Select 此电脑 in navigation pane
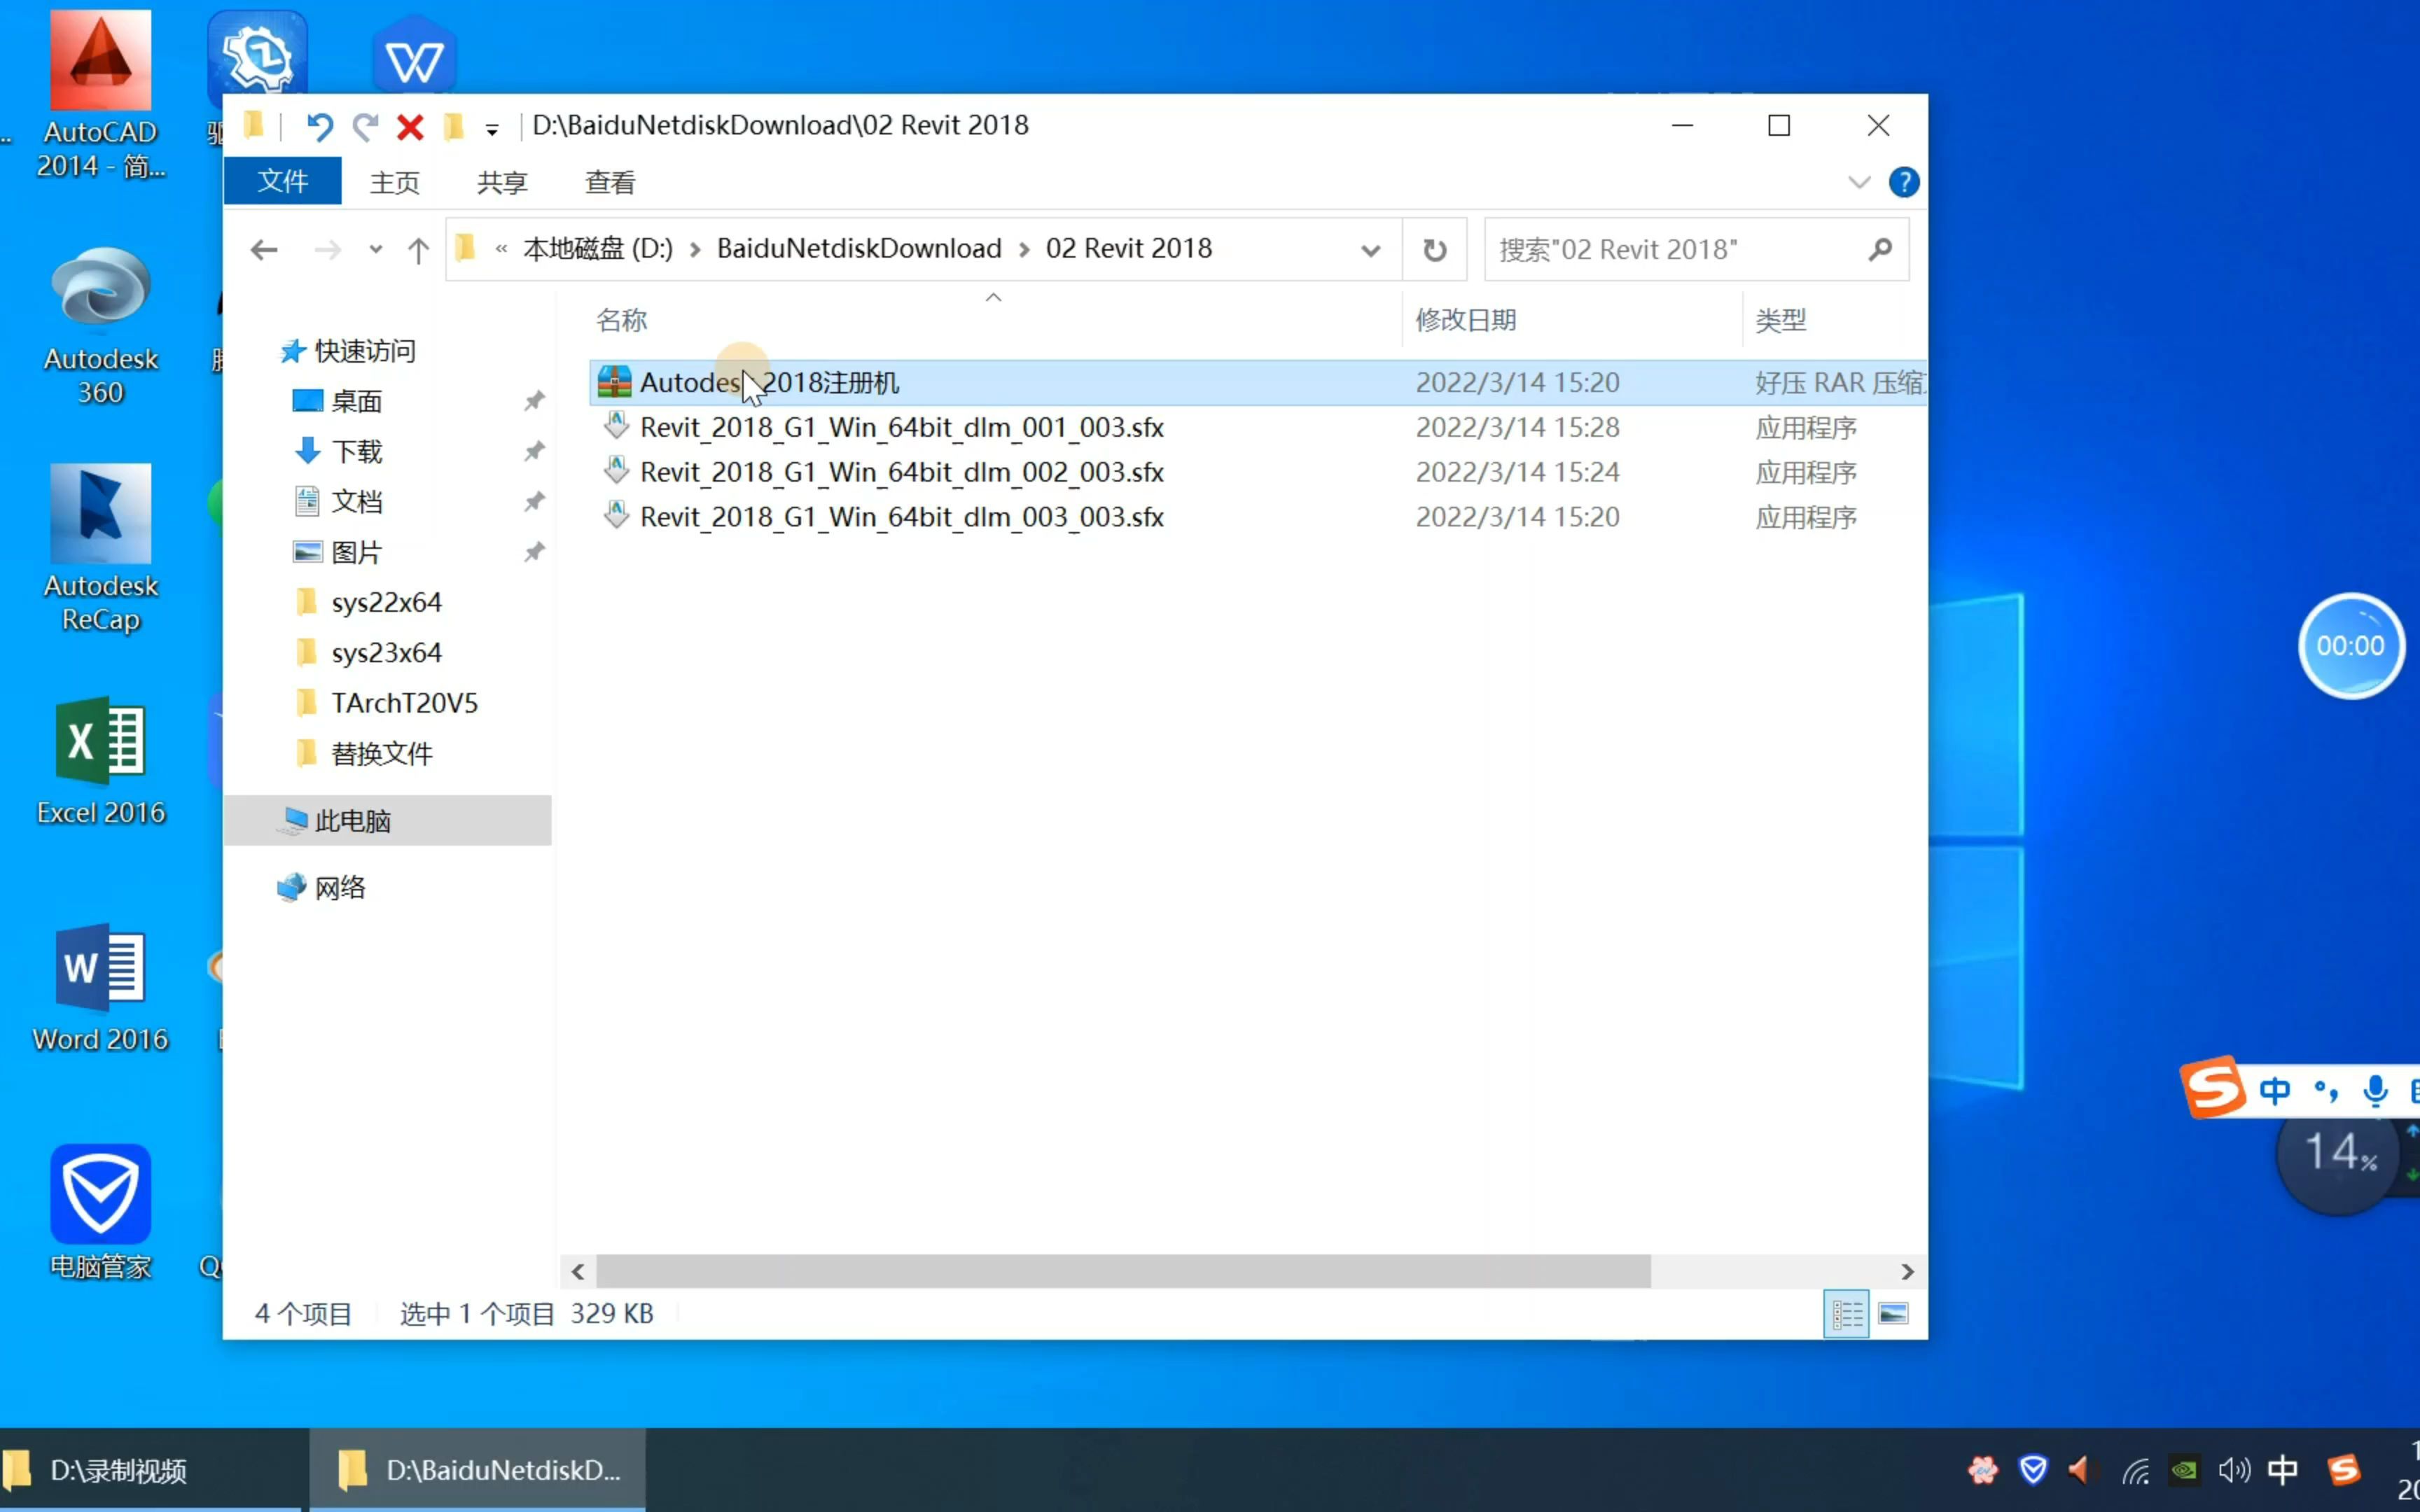Viewport: 2420px width, 1512px height. click(352, 821)
